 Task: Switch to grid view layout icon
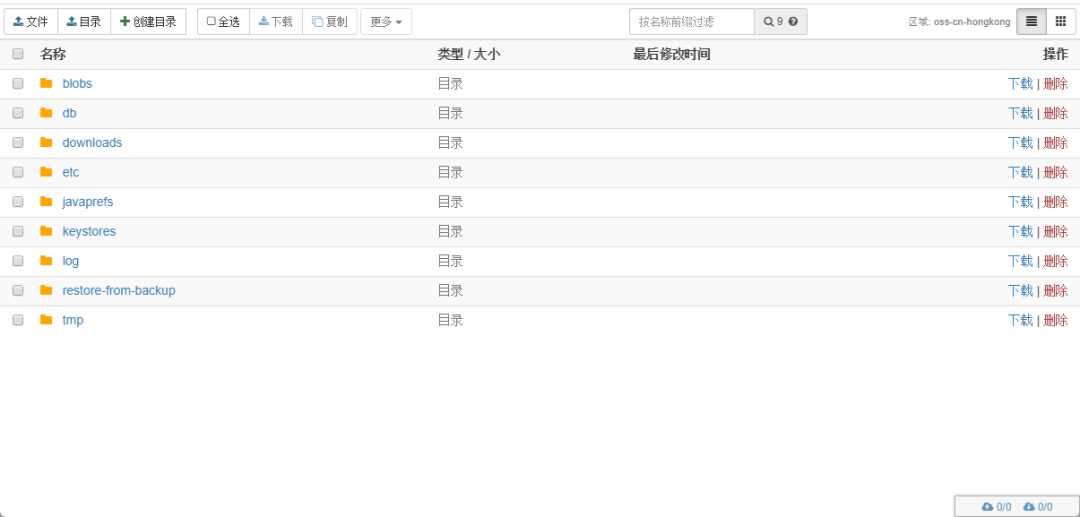pyautogui.click(x=1060, y=21)
